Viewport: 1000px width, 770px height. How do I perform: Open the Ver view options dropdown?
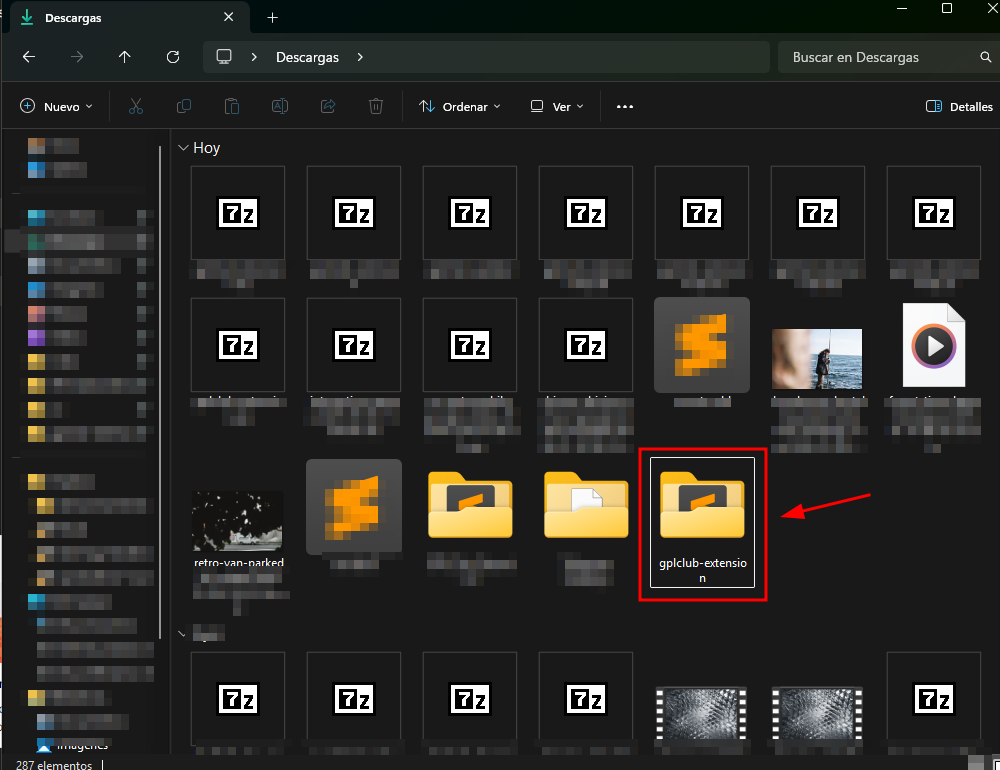tap(557, 106)
